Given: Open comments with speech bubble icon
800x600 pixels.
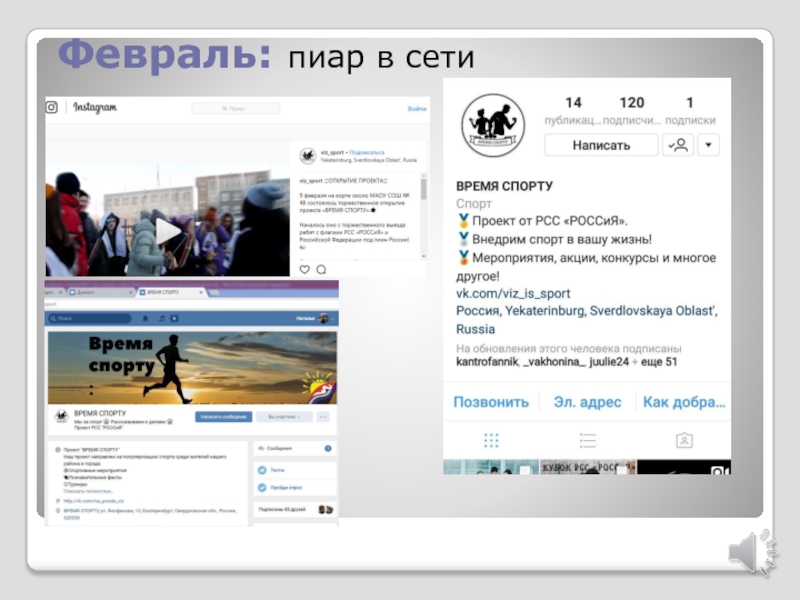Looking at the screenshot, I should (321, 269).
